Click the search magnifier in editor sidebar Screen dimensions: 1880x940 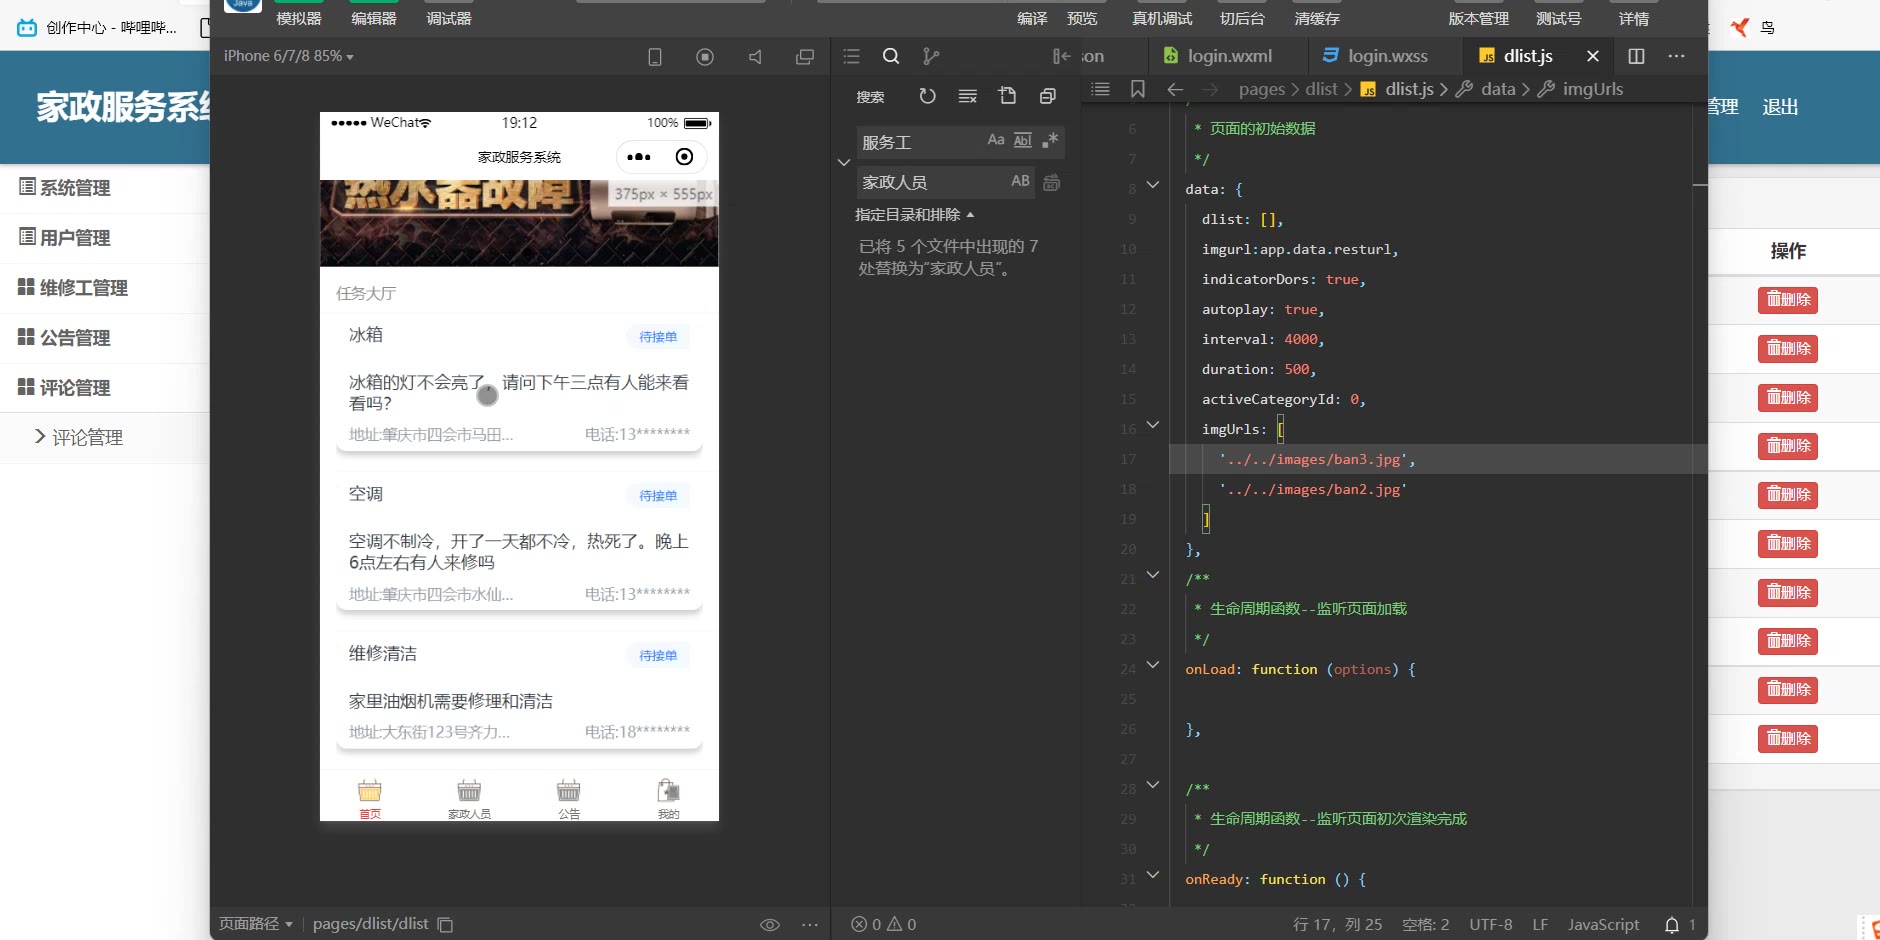pos(891,56)
